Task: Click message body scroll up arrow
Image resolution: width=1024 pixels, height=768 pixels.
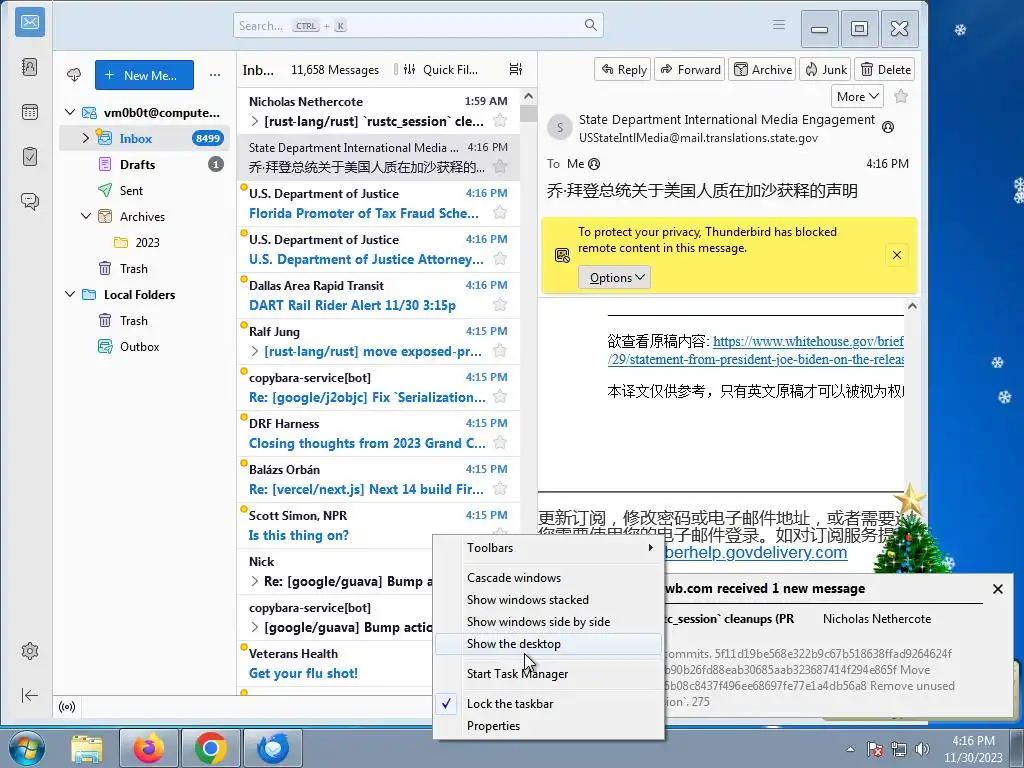Action: 912,306
